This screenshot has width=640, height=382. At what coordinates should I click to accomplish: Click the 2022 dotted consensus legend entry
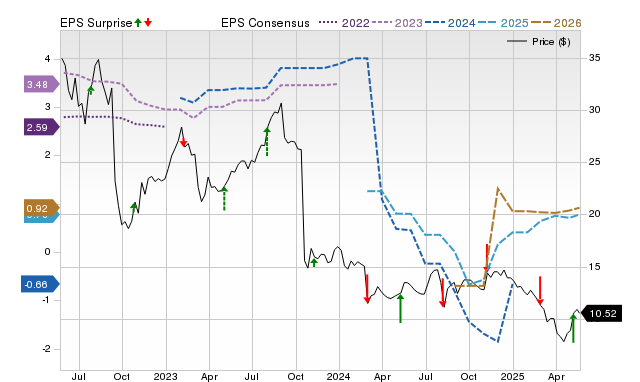[x=344, y=23]
